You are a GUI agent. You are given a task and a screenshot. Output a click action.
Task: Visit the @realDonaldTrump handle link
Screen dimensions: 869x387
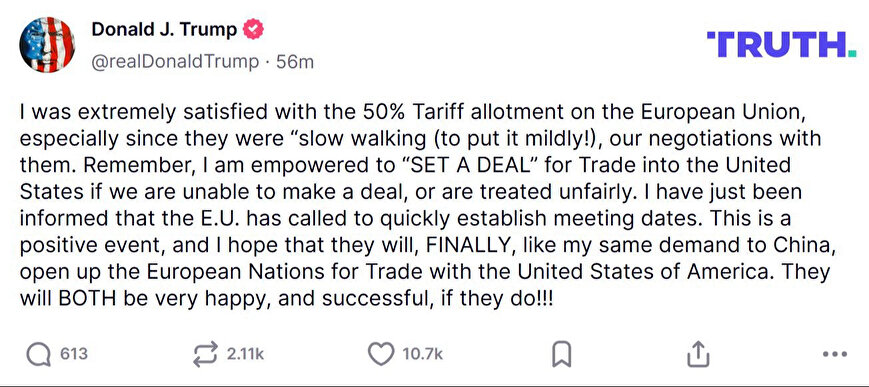(x=175, y=62)
